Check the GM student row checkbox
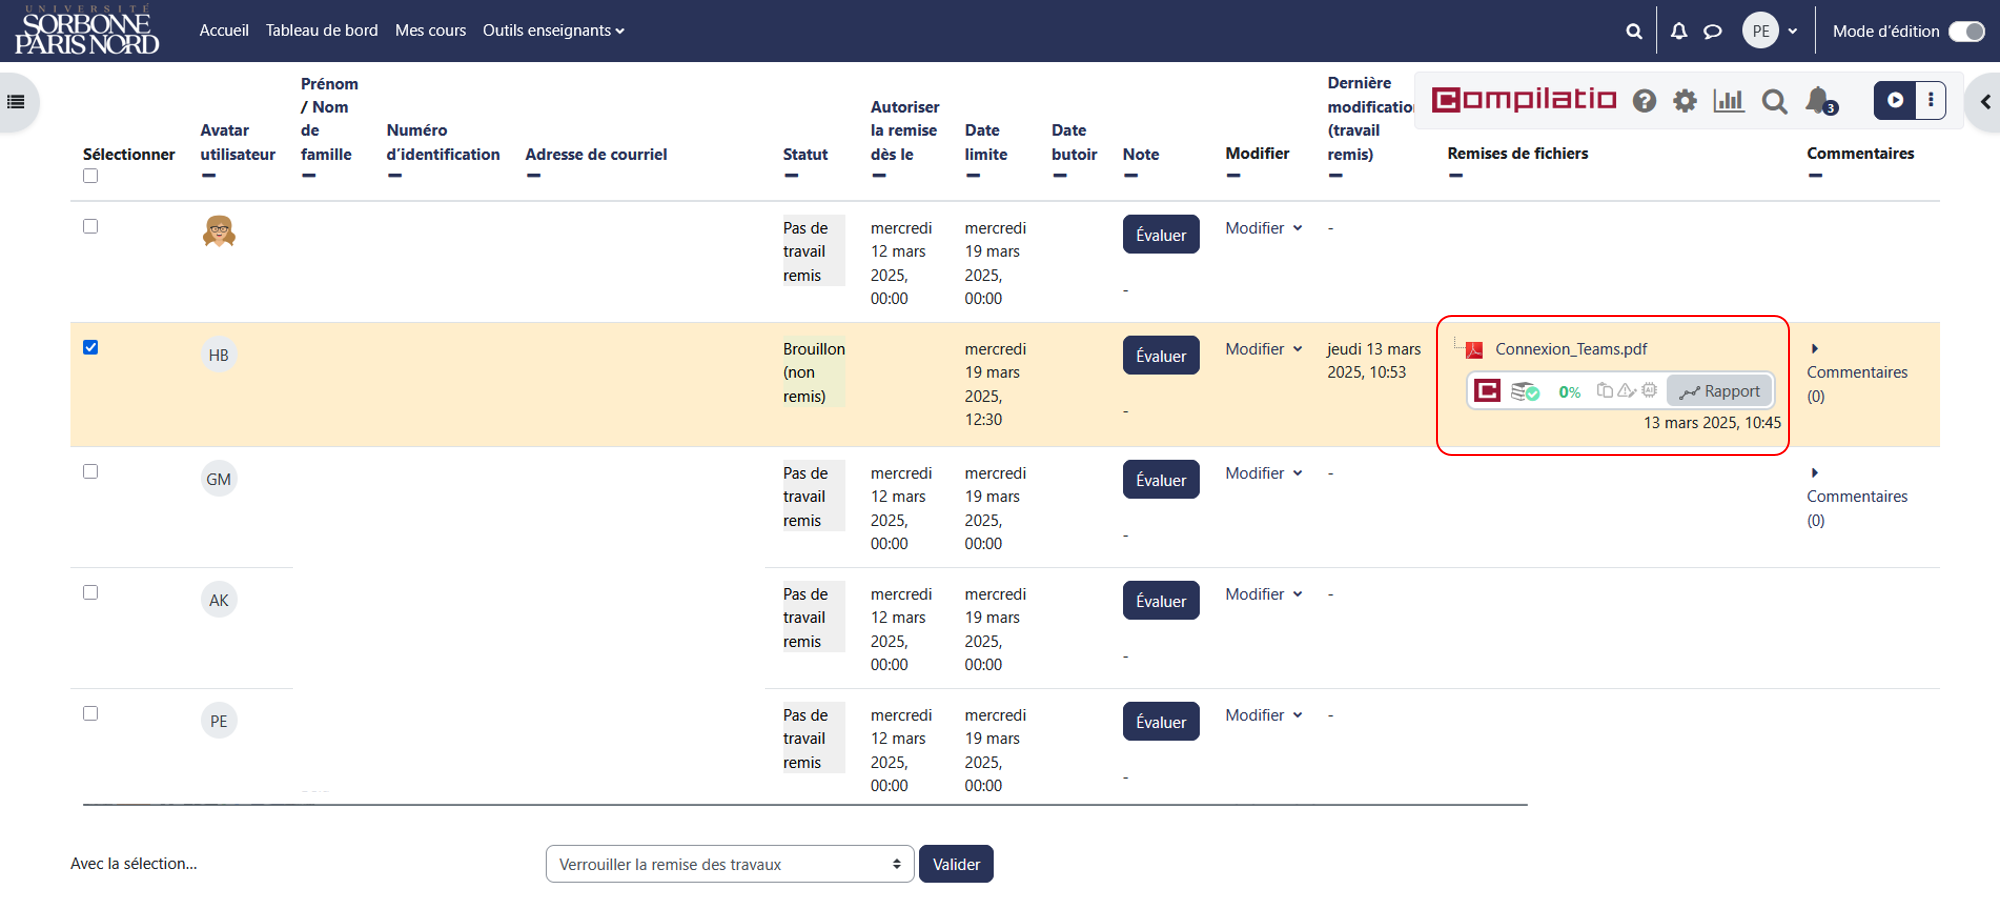The height and width of the screenshot is (909, 2000). (x=91, y=471)
